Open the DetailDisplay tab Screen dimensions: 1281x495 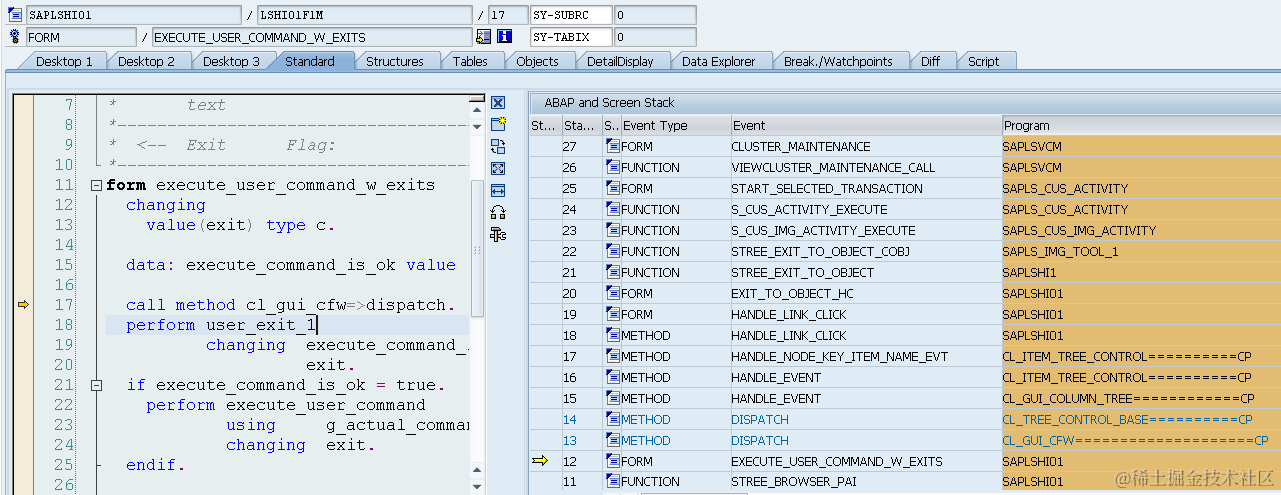[620, 61]
